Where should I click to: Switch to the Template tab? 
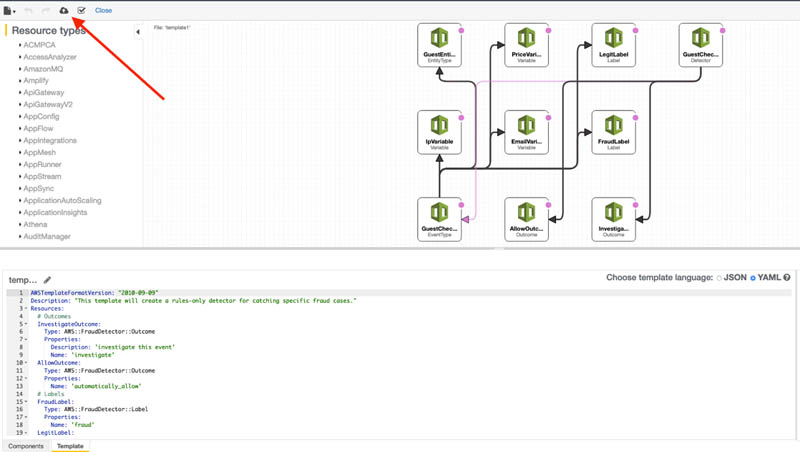(x=70, y=446)
